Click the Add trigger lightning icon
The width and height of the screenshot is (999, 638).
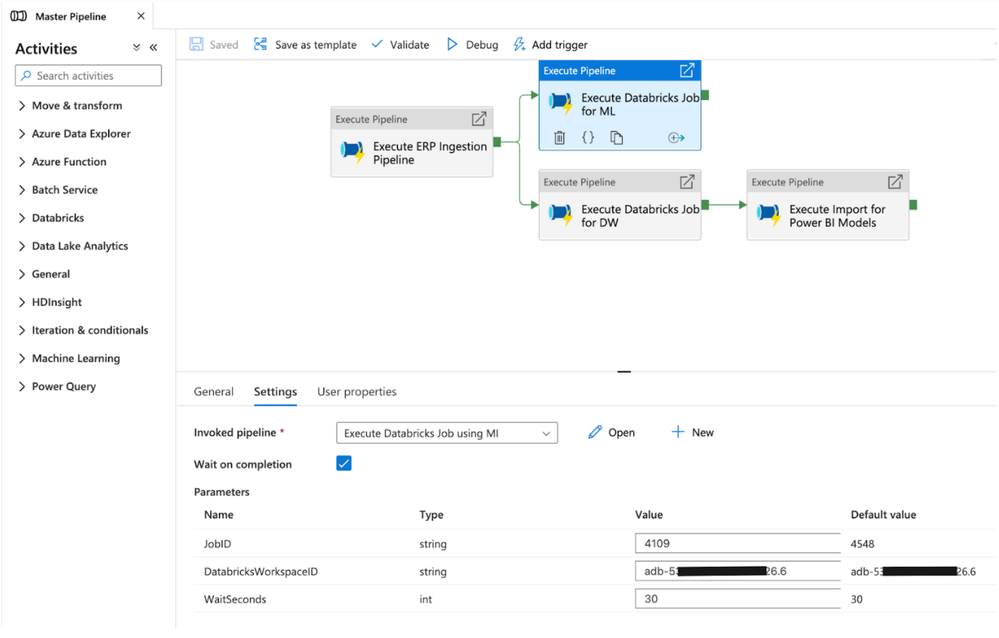click(x=519, y=44)
